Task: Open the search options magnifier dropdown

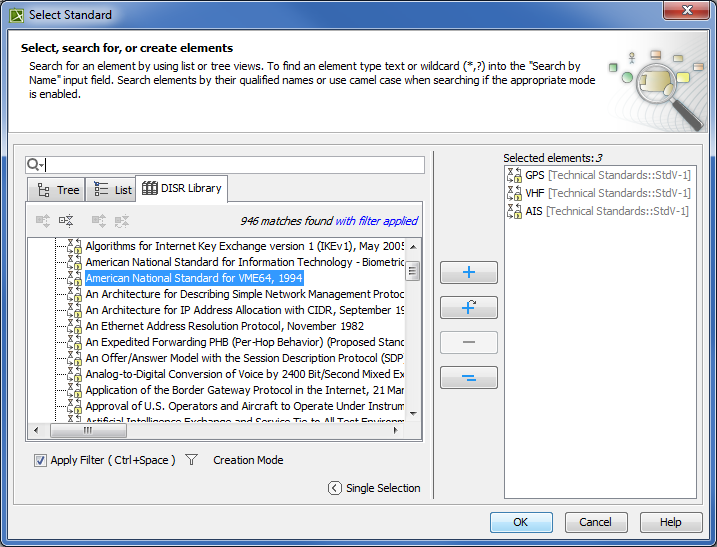Action: tap(35, 165)
